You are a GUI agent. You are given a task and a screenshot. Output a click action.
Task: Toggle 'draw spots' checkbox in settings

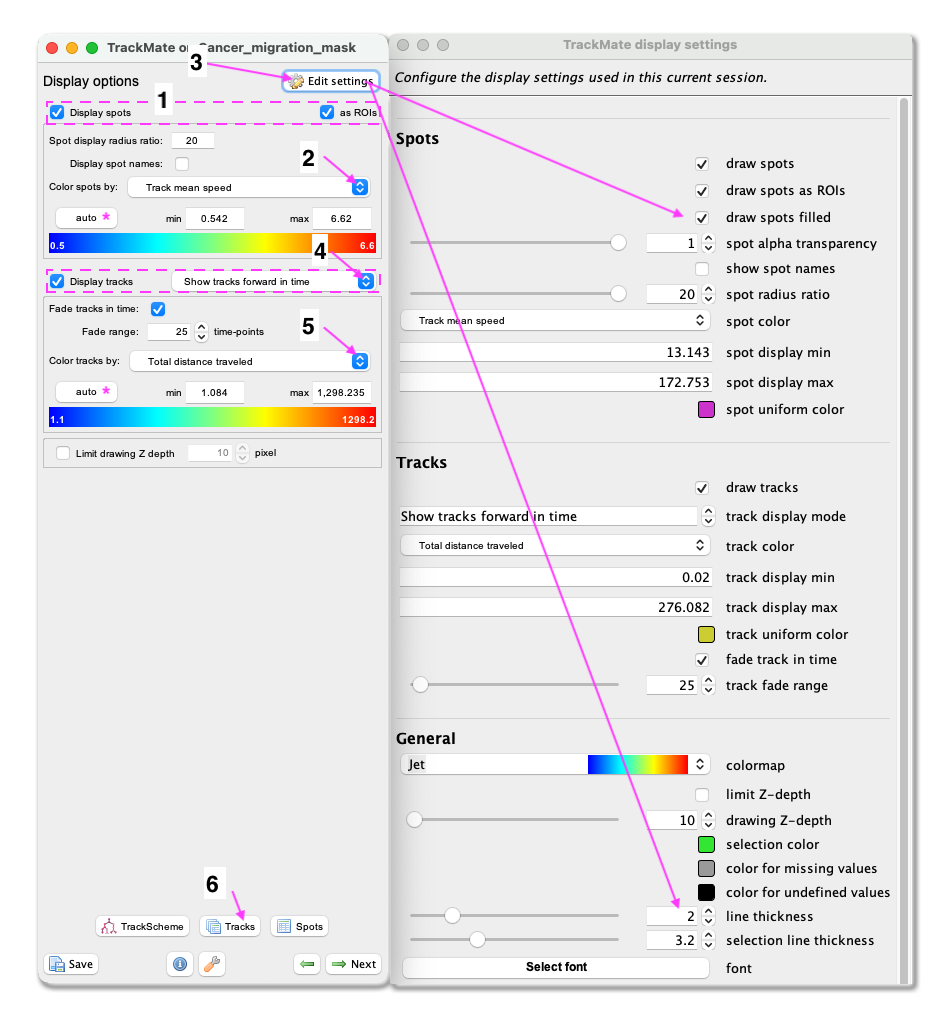tap(702, 164)
